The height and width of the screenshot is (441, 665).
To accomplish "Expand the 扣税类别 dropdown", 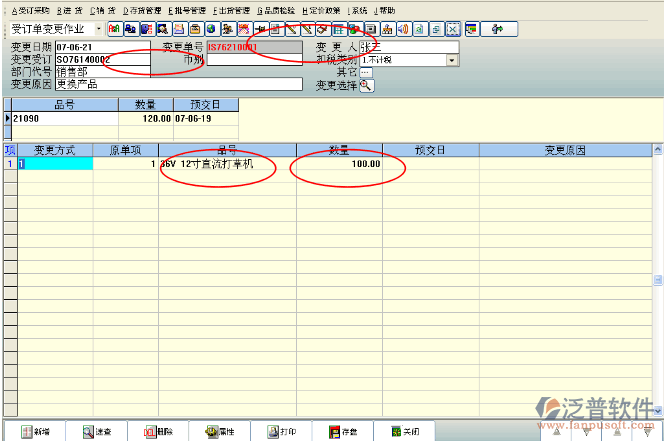I will [x=453, y=60].
